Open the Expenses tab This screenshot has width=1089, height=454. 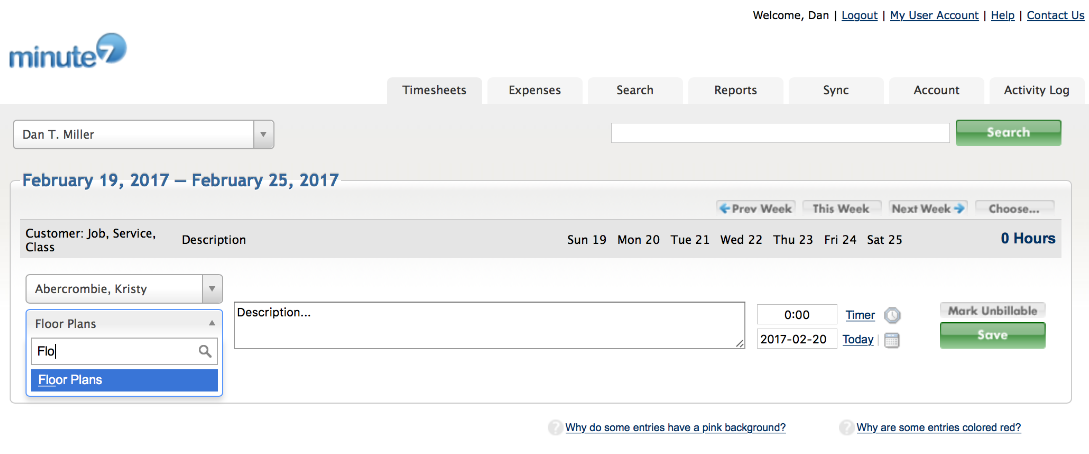[x=535, y=90]
